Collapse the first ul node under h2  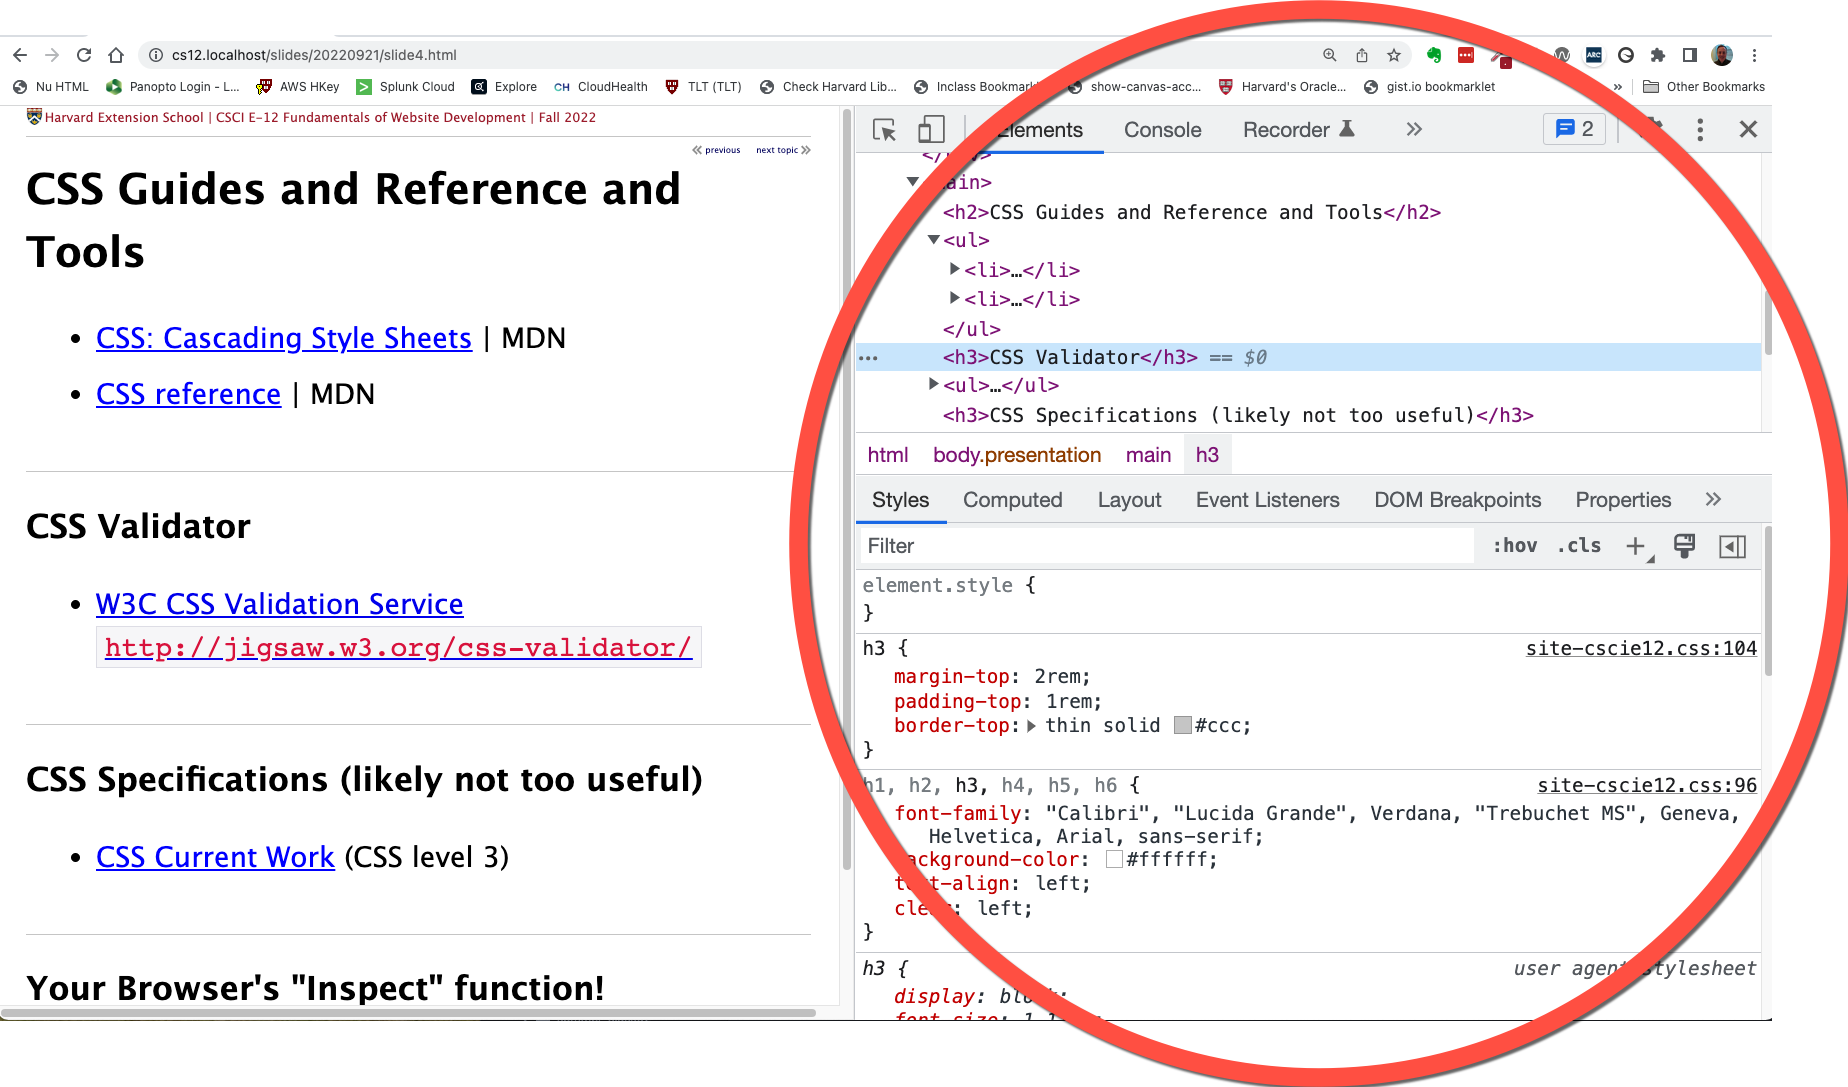(x=933, y=240)
